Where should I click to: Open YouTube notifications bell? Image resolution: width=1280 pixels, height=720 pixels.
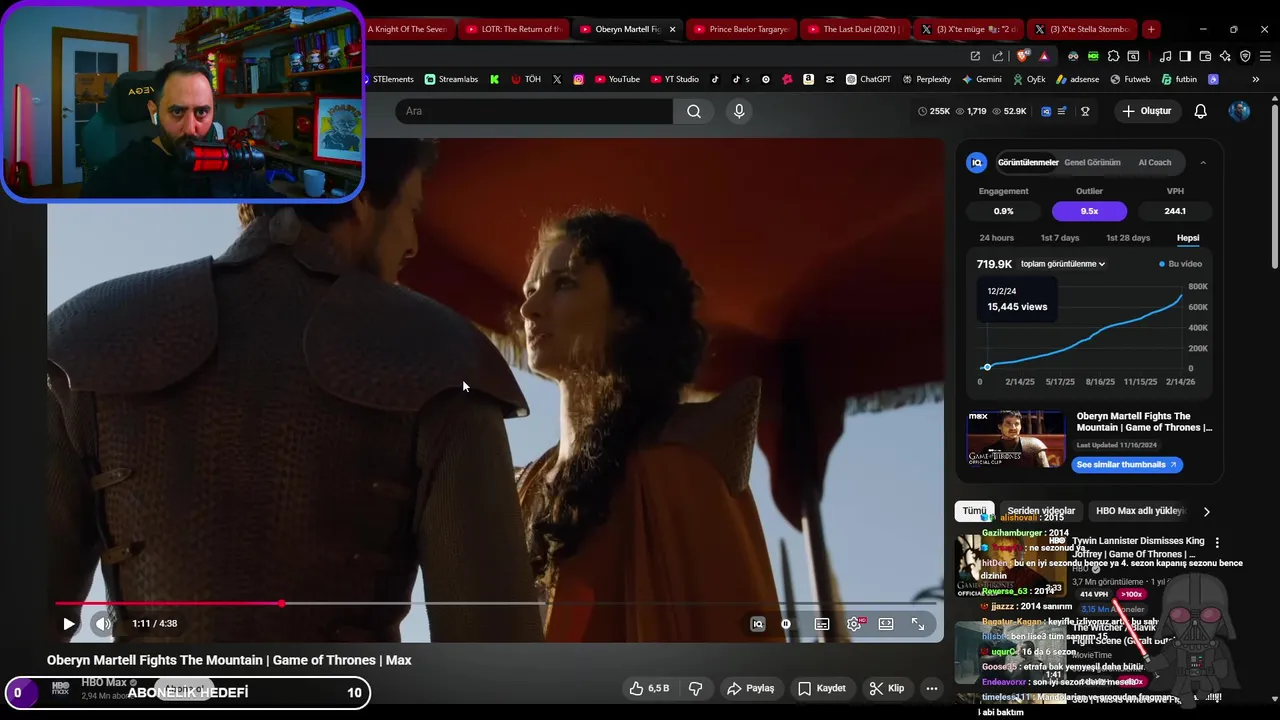click(x=1200, y=111)
